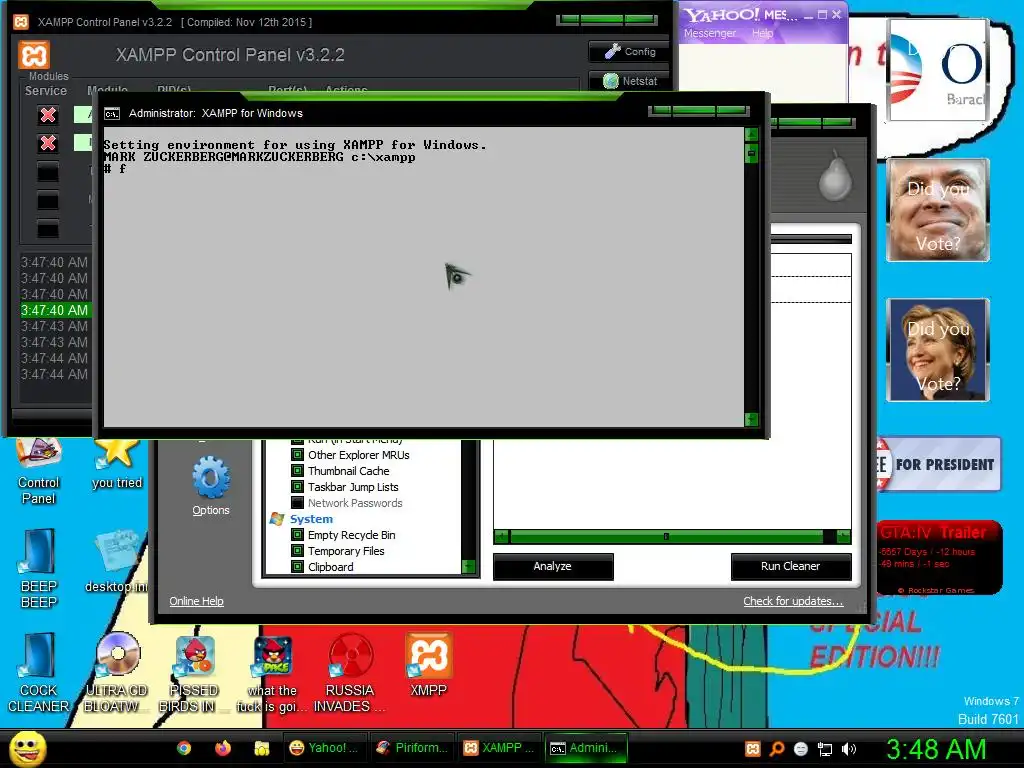Open ULTRA CD BLOATW... disc icon
The width and height of the screenshot is (1024, 768).
(117, 673)
